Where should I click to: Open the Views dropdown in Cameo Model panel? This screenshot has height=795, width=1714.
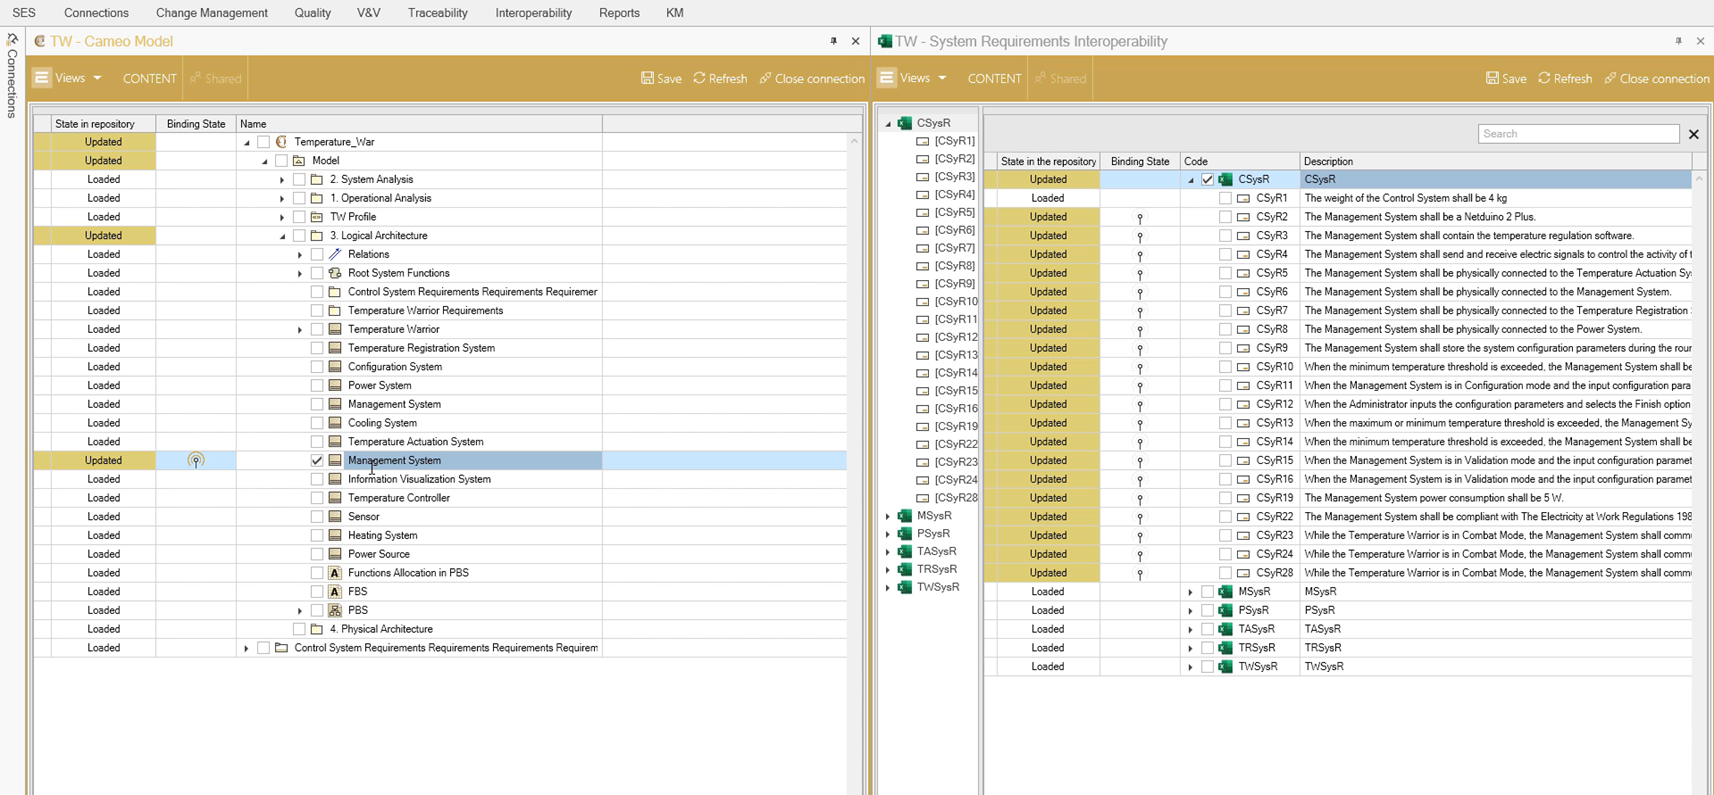[97, 78]
